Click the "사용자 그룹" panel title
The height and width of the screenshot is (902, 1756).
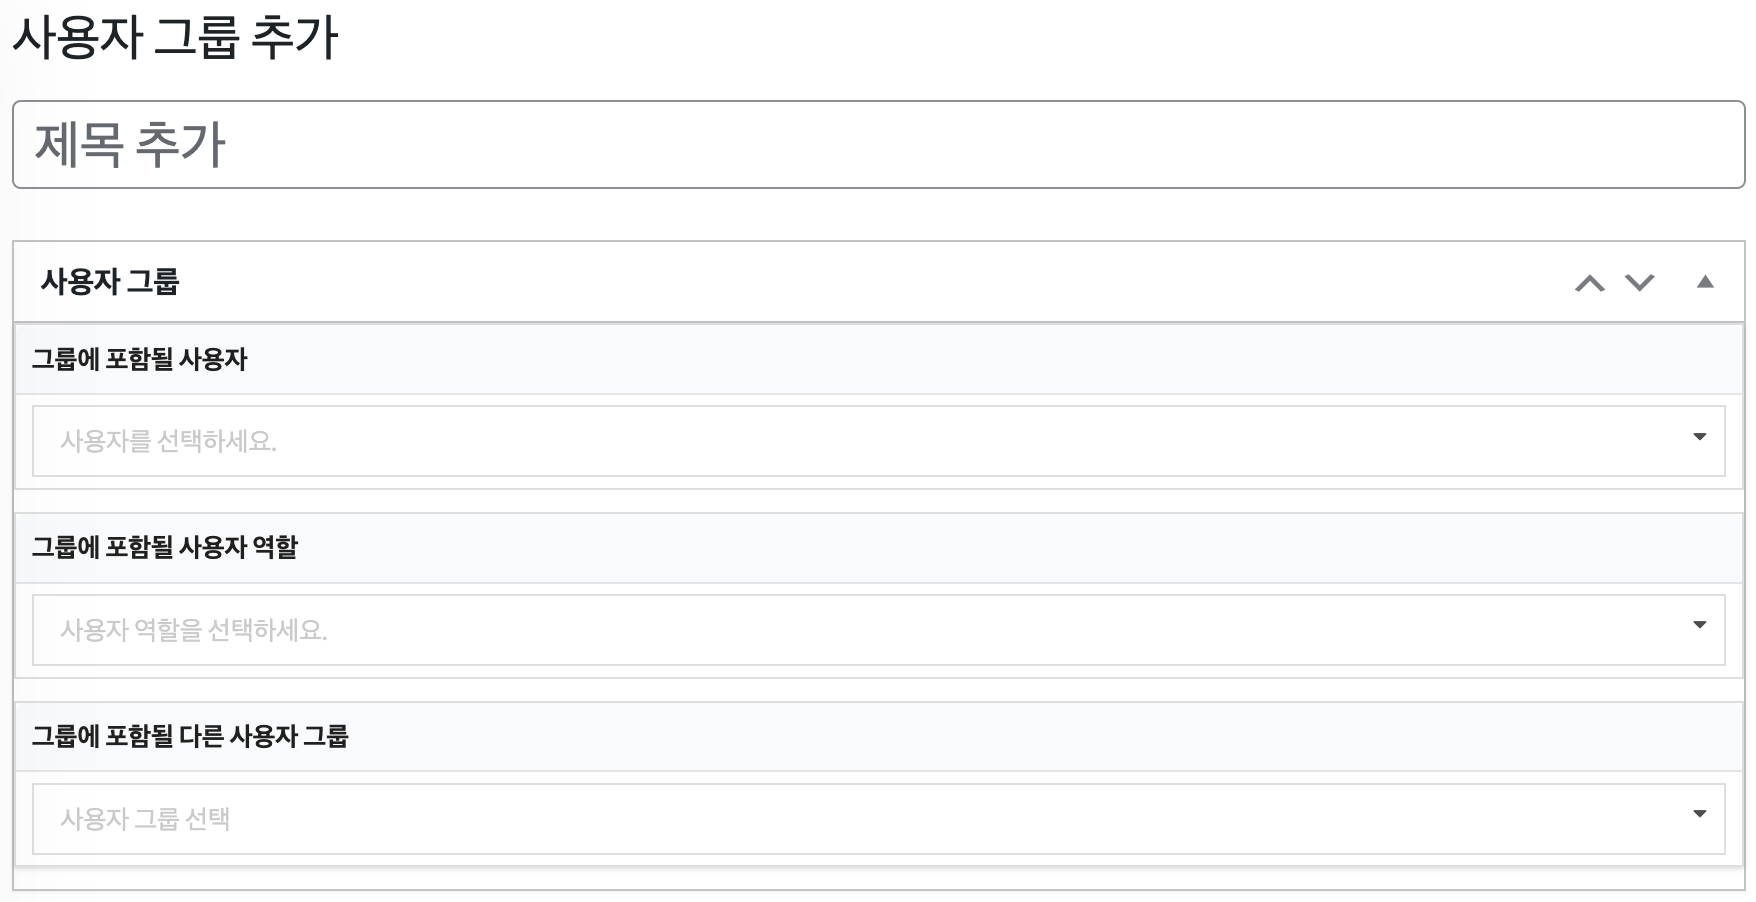[x=110, y=282]
